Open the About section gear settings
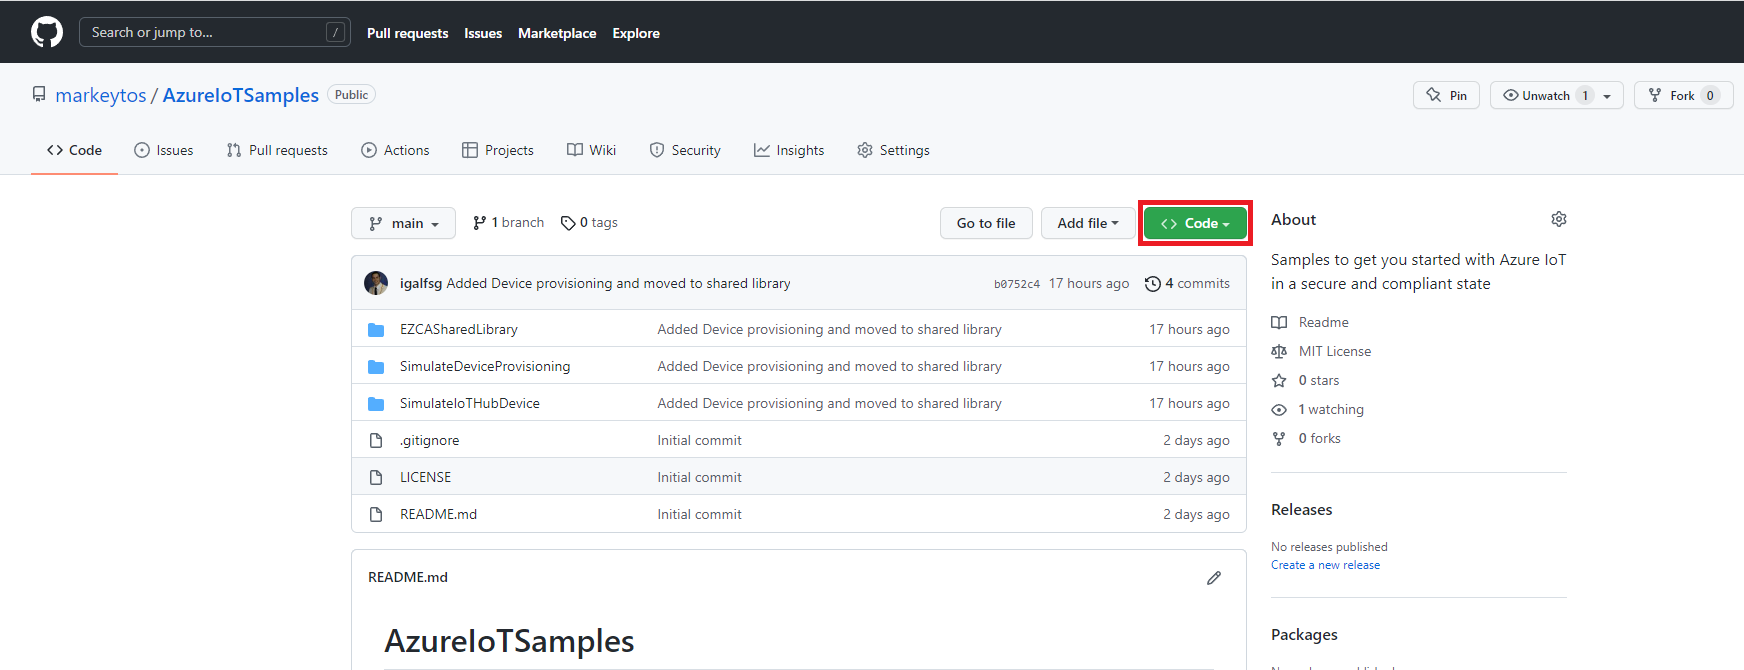Image resolution: width=1744 pixels, height=670 pixels. (1559, 219)
